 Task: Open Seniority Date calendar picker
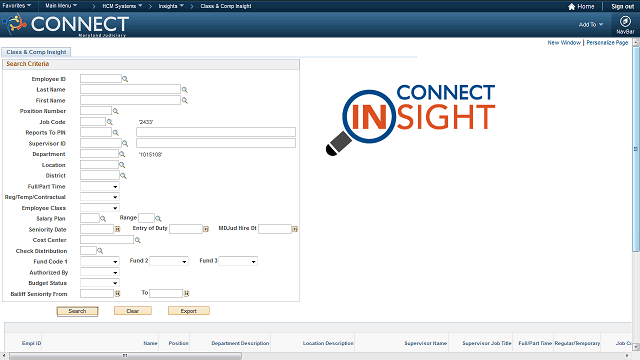point(118,229)
